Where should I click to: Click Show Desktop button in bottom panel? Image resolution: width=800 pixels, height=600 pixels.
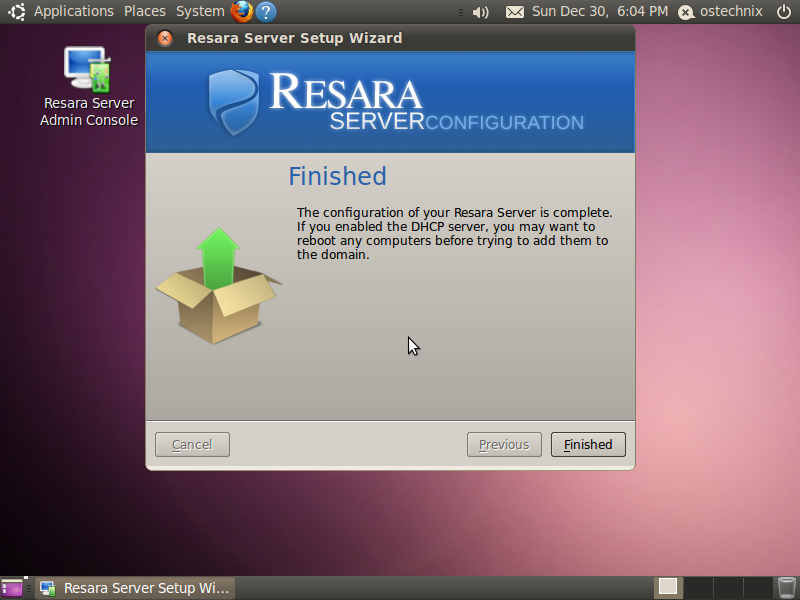[x=12, y=588]
